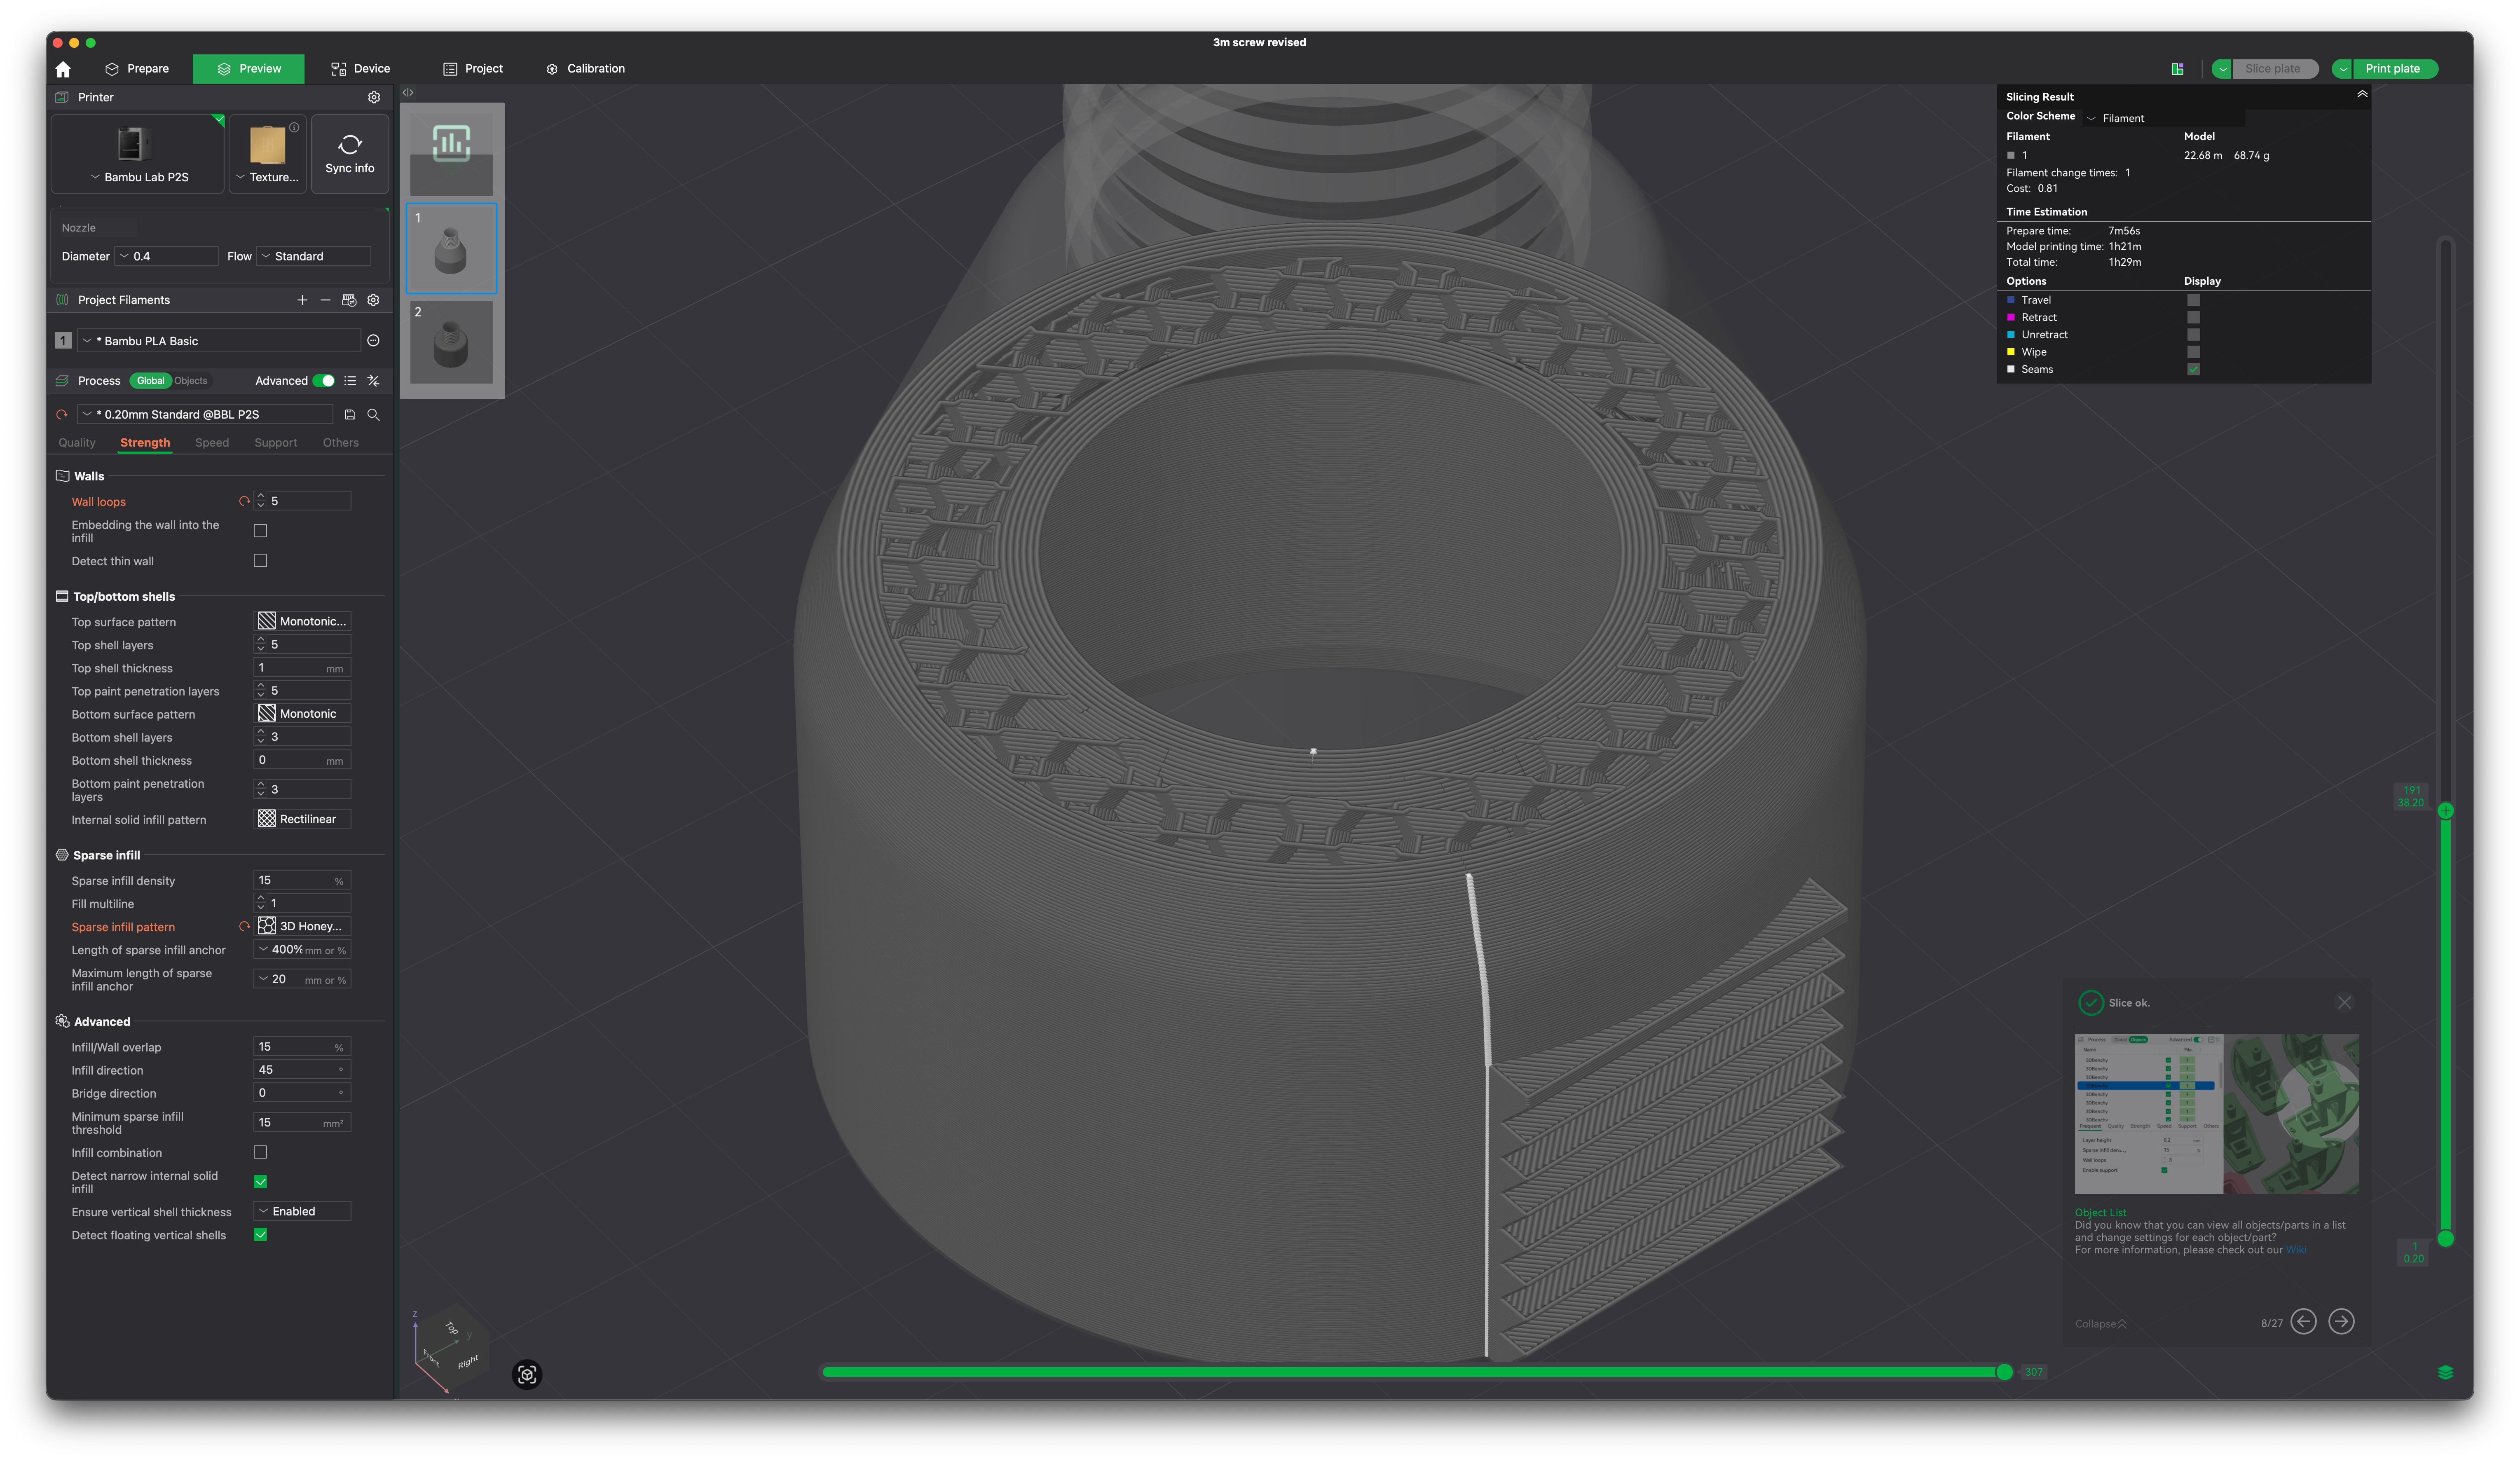Viewport: 2520px width, 1461px height.
Task: Change the Top surface pattern dropdown
Action: point(303,621)
